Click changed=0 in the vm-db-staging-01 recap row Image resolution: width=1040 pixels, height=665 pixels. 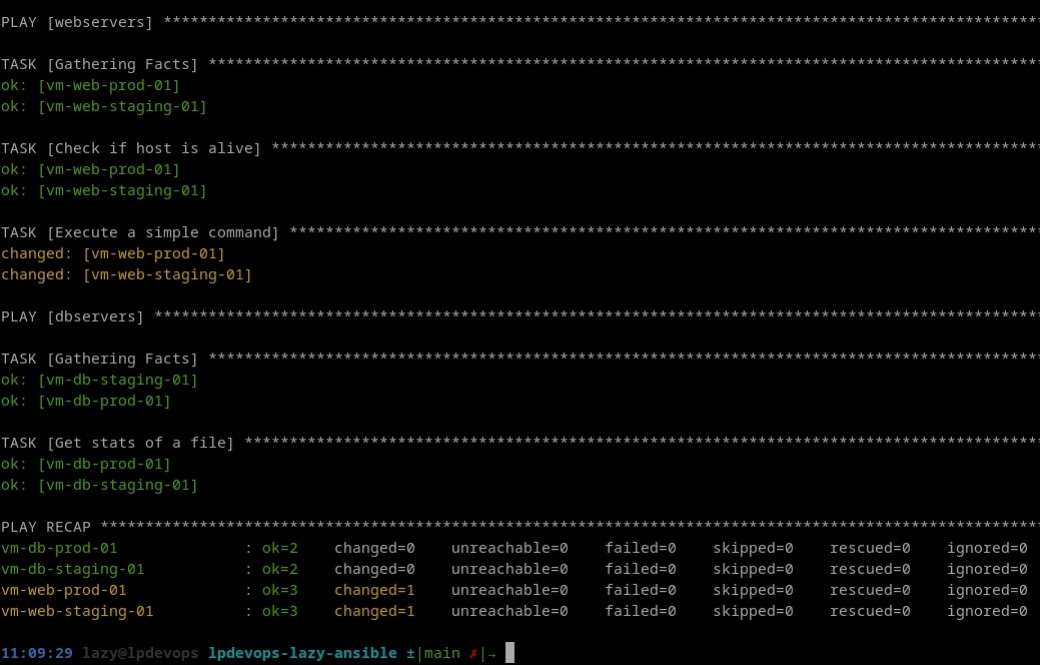375,569
